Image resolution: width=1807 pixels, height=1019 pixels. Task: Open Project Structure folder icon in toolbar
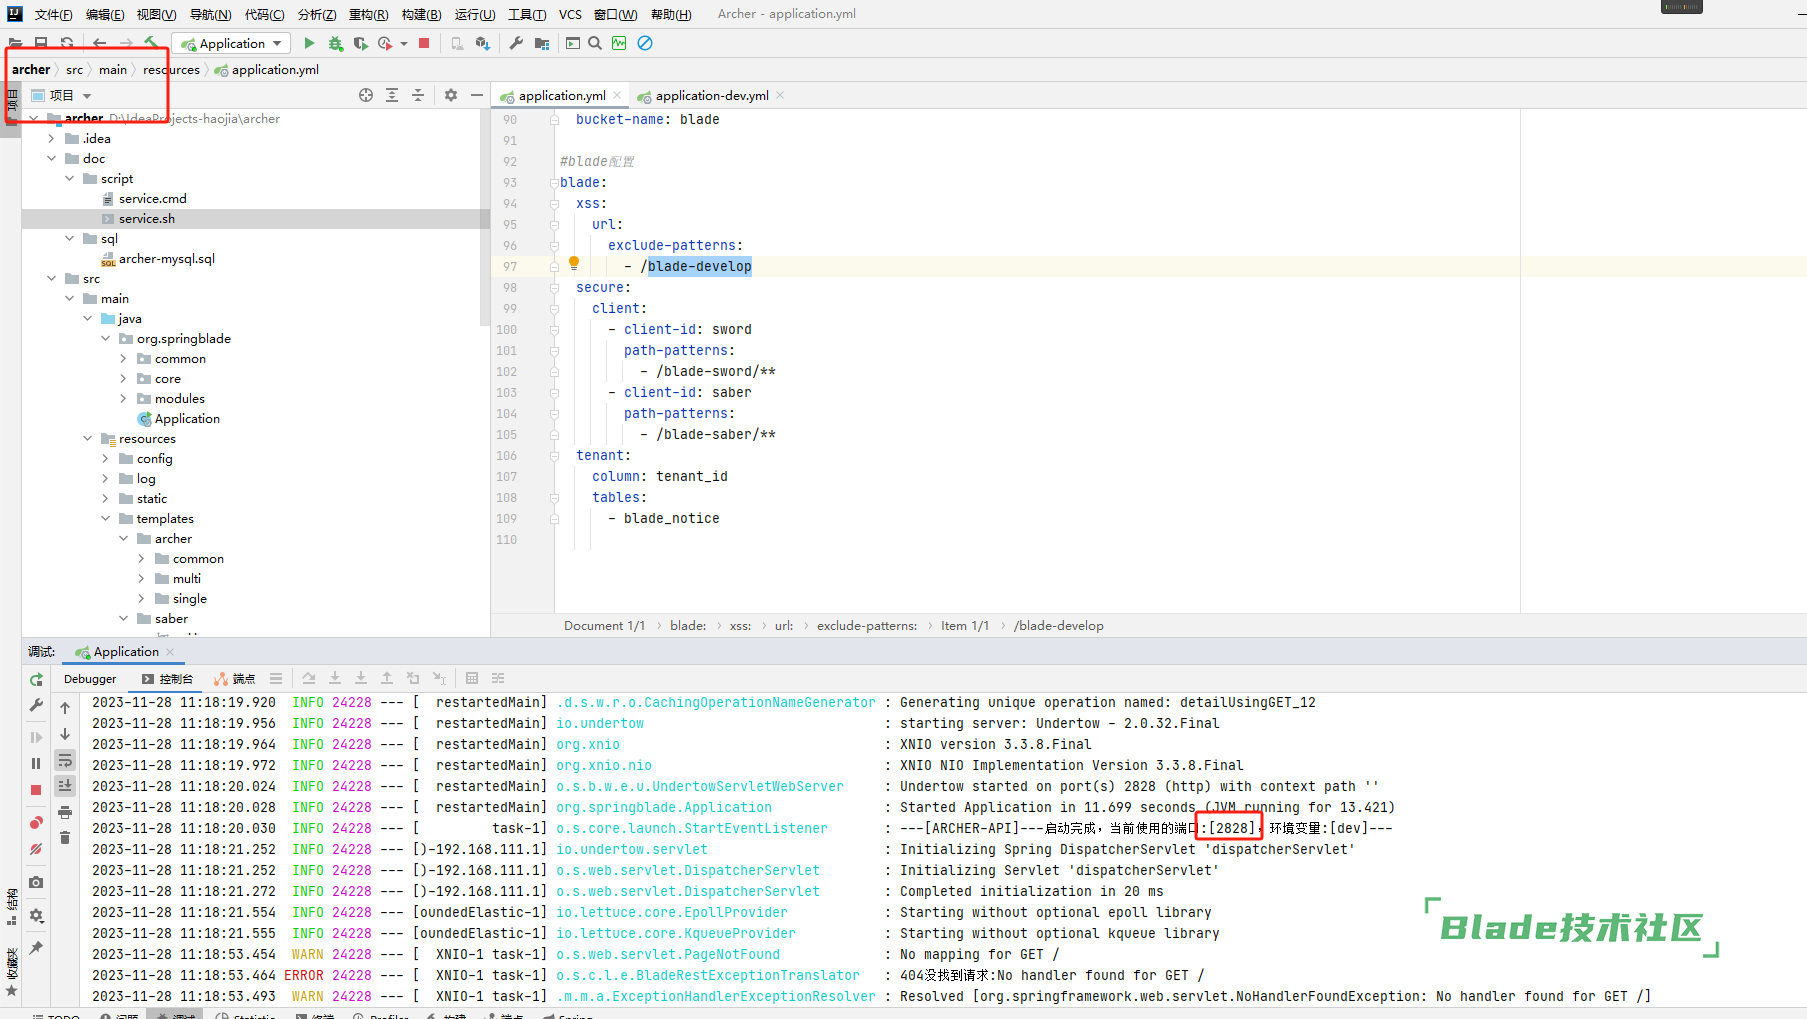(x=542, y=43)
